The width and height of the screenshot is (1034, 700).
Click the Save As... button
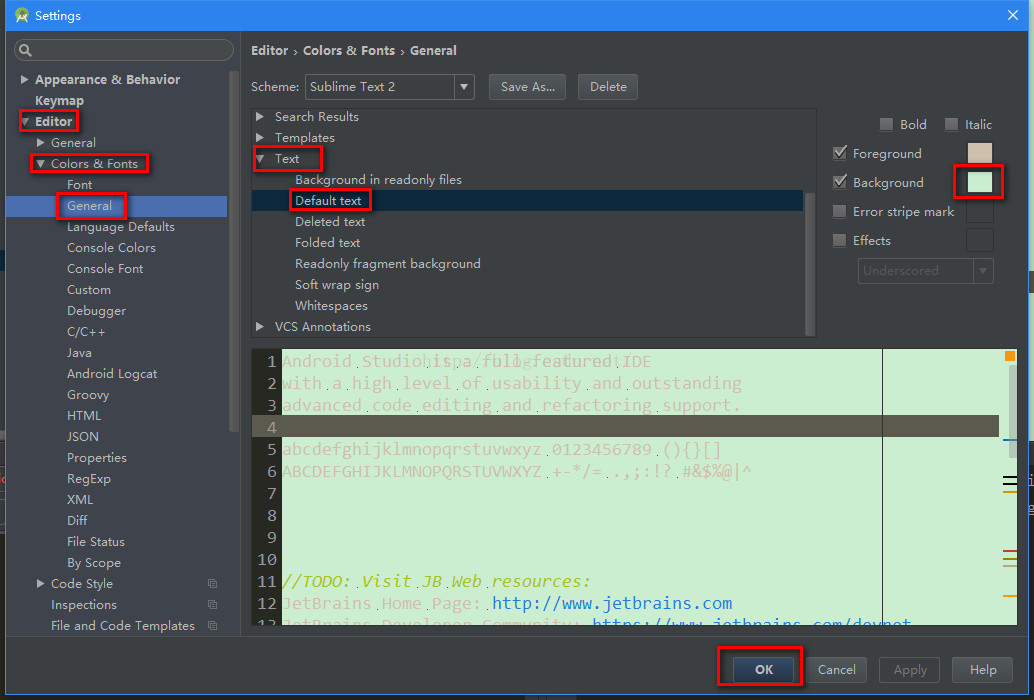(528, 86)
